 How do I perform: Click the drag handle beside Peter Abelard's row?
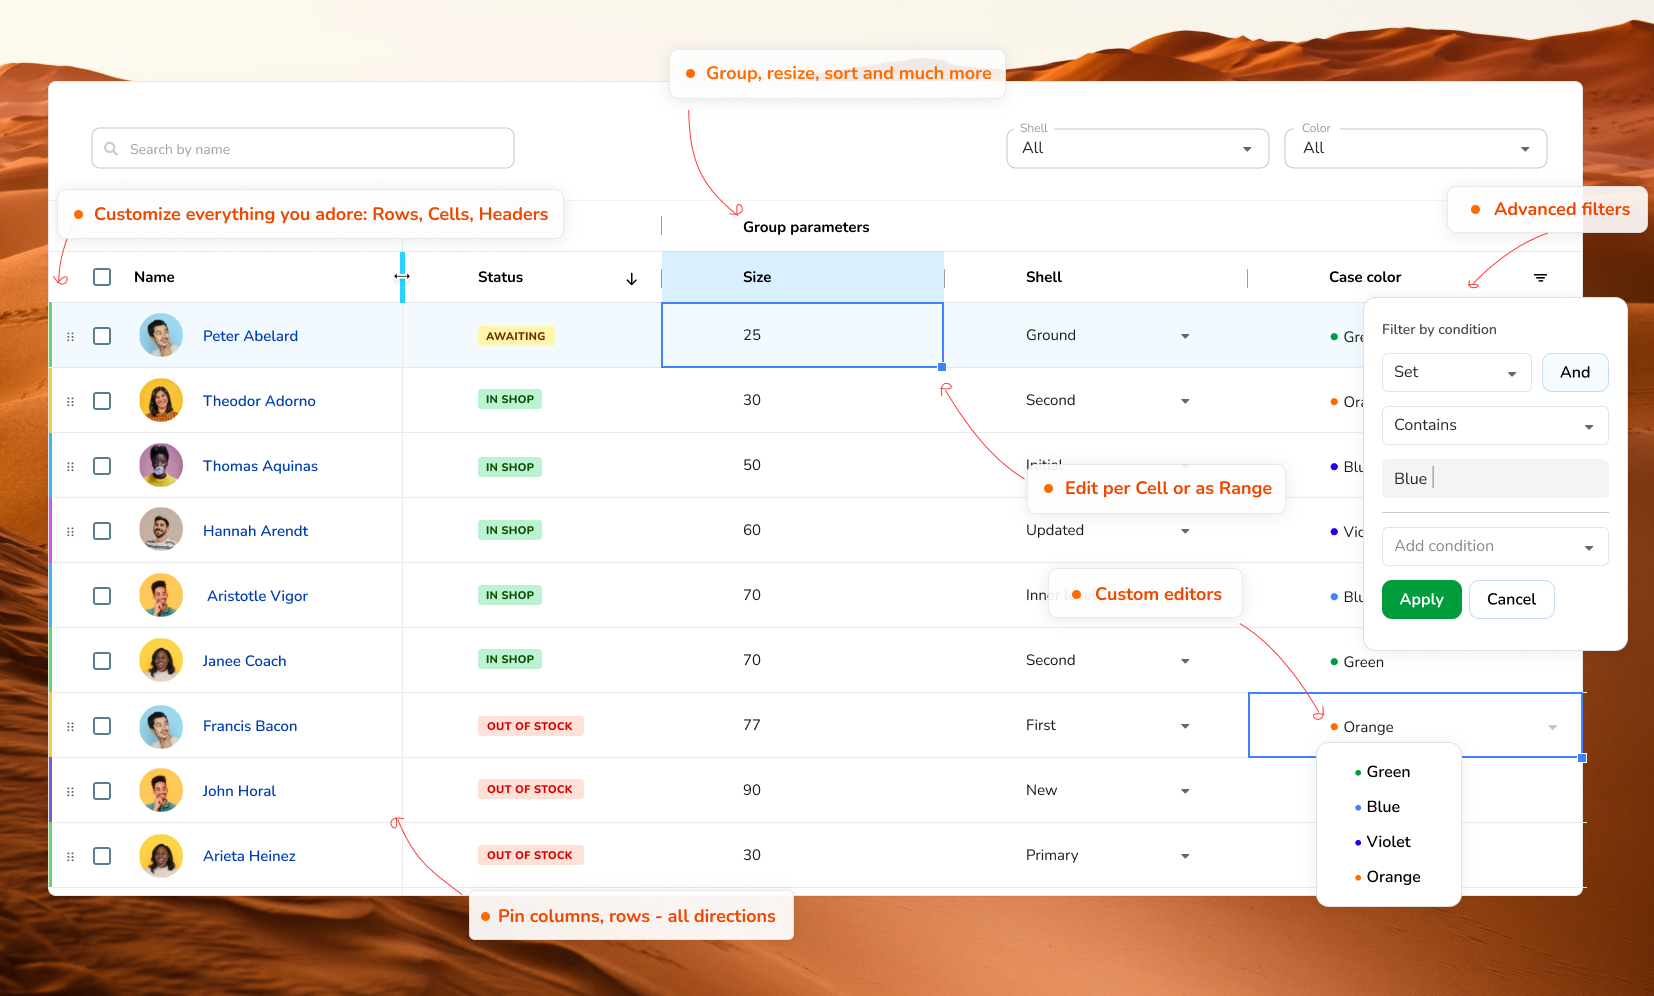coord(70,336)
